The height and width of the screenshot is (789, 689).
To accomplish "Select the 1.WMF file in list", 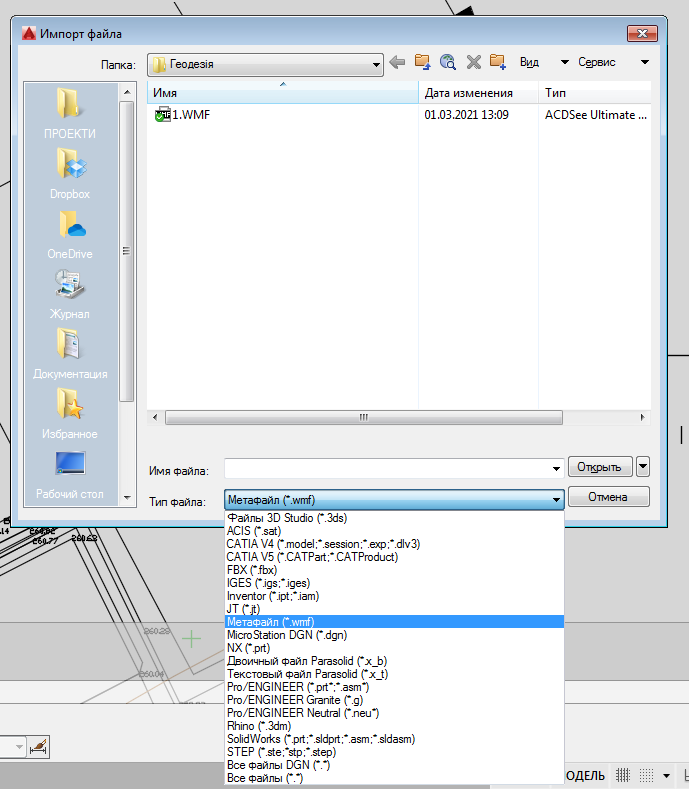I will [190, 115].
